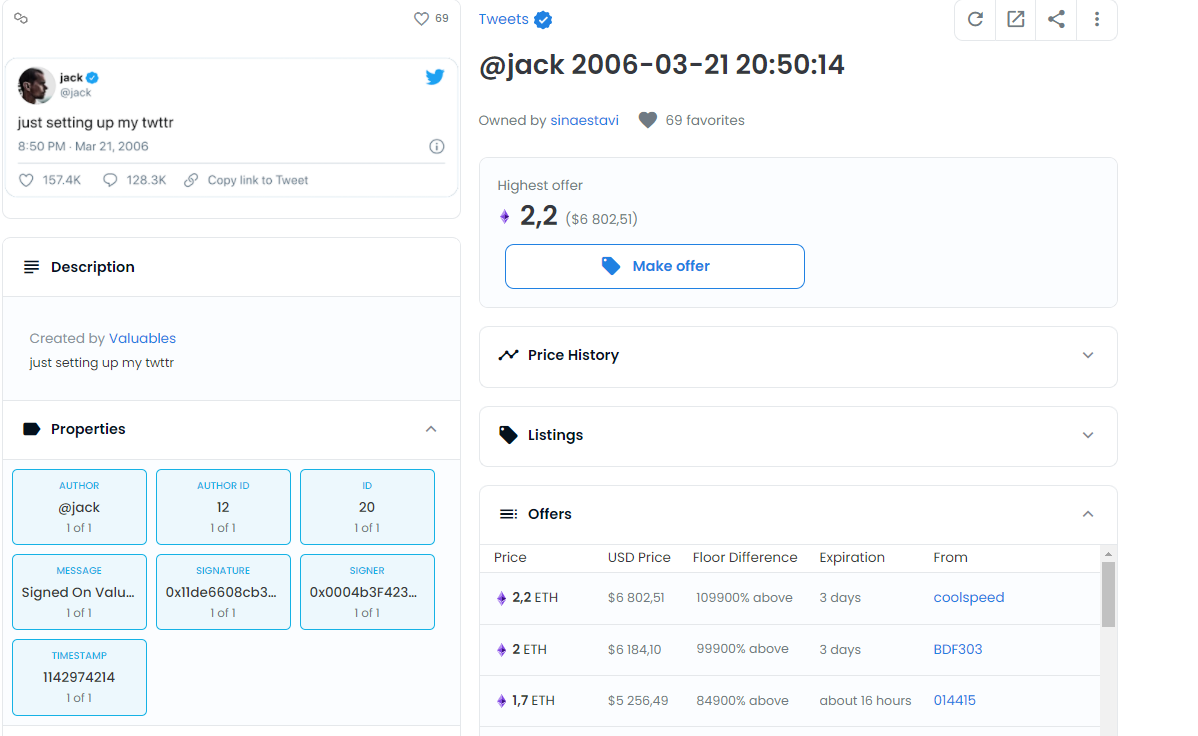This screenshot has height=736, width=1198.
Task: Click the $6 802,51 USD price cell
Action: click(x=636, y=598)
